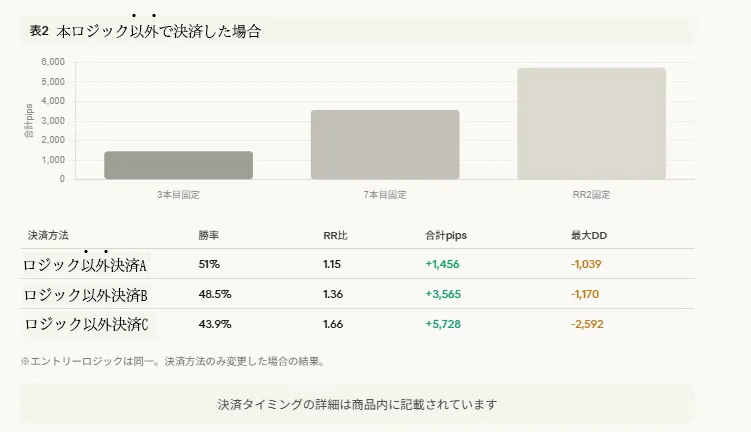The height and width of the screenshot is (432, 751).
Task: Click the ロジック以外決済C row label
Action: 86,324
